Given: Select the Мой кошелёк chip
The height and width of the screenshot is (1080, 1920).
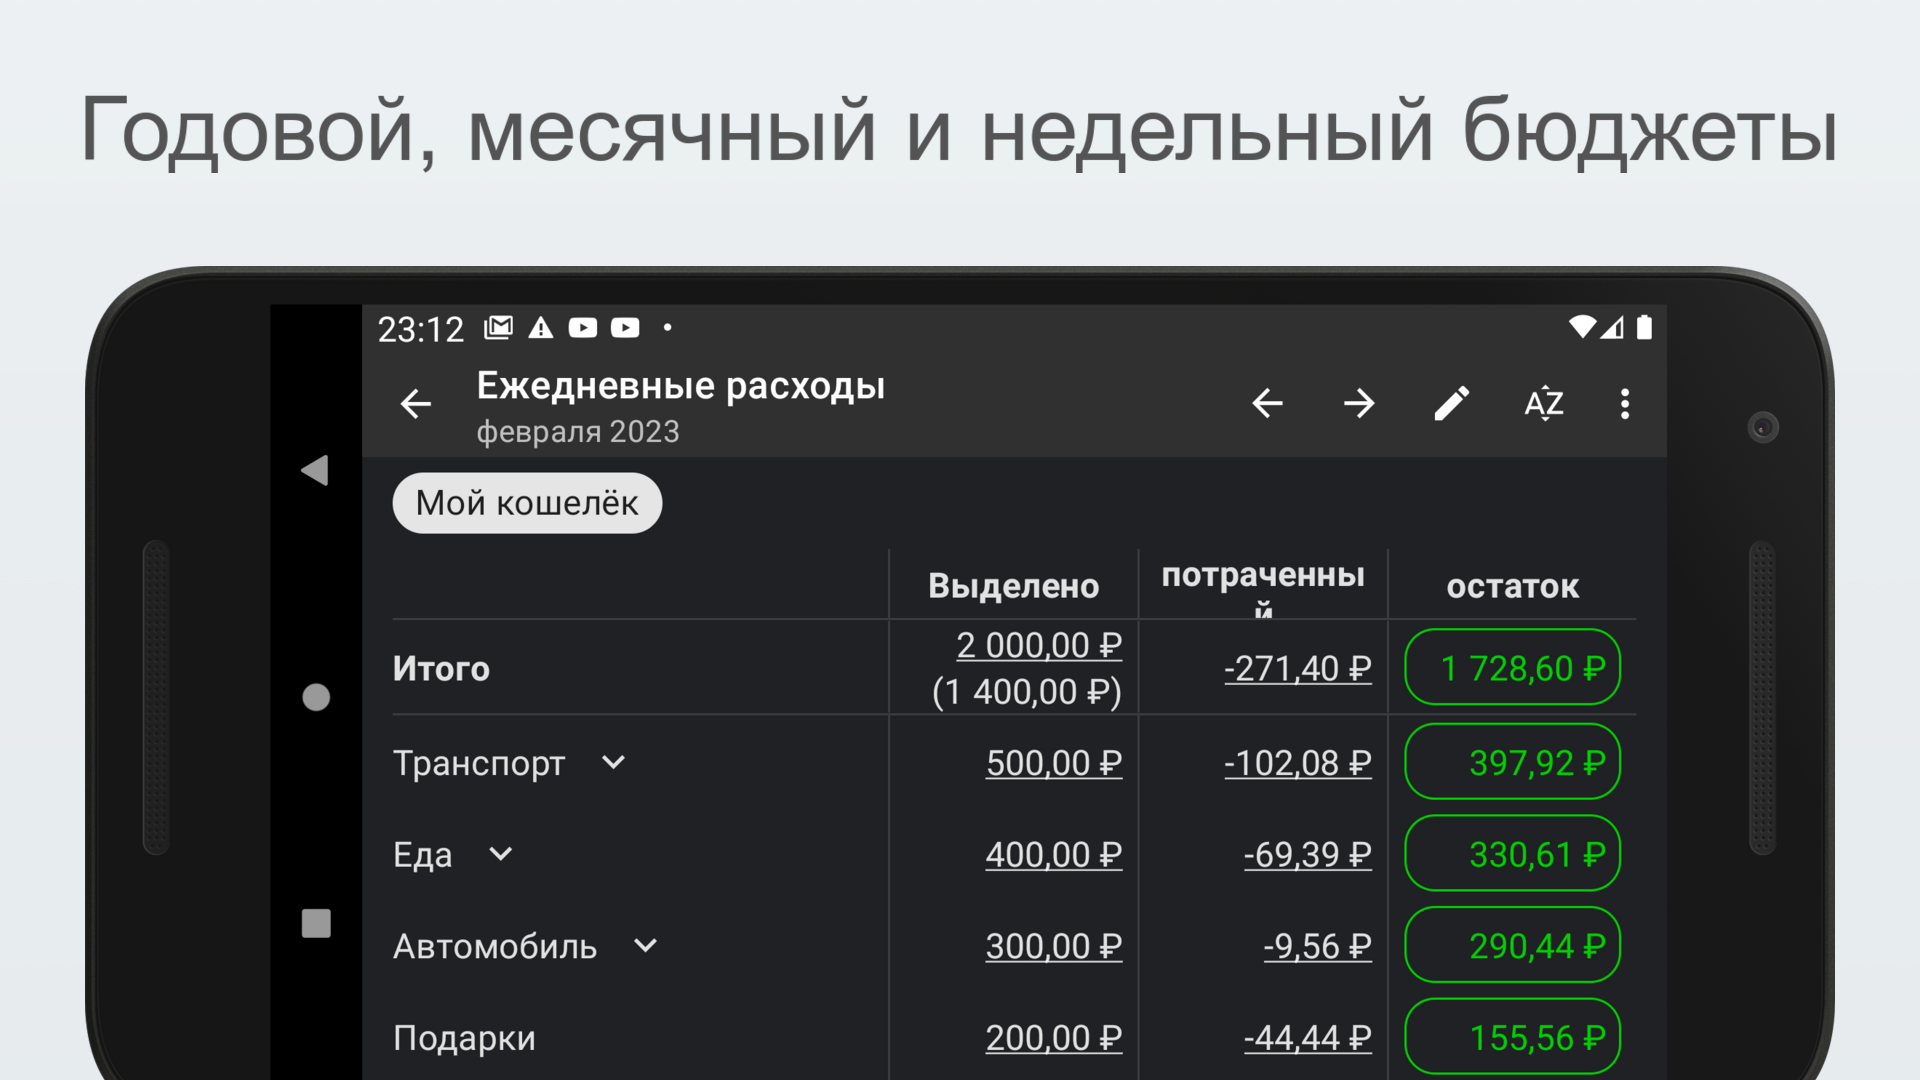Looking at the screenshot, I should (527, 503).
